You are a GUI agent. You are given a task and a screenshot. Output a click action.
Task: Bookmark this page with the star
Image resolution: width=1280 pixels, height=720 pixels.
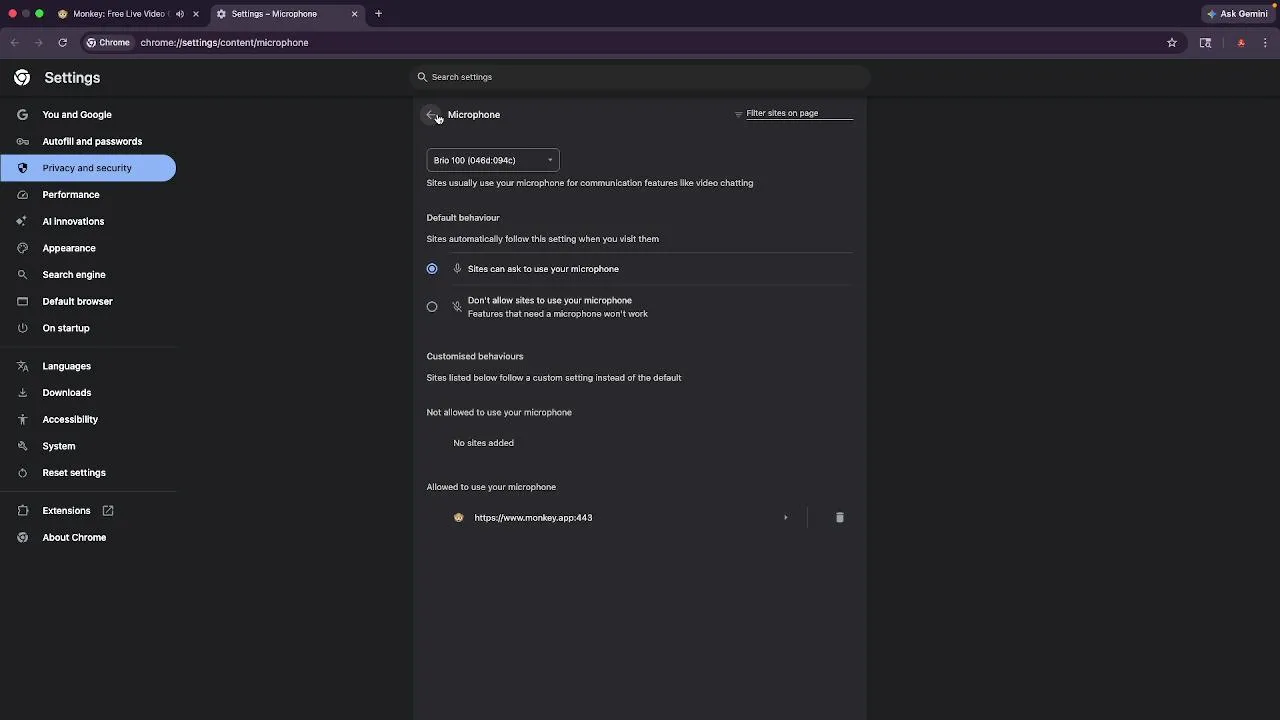(1172, 43)
